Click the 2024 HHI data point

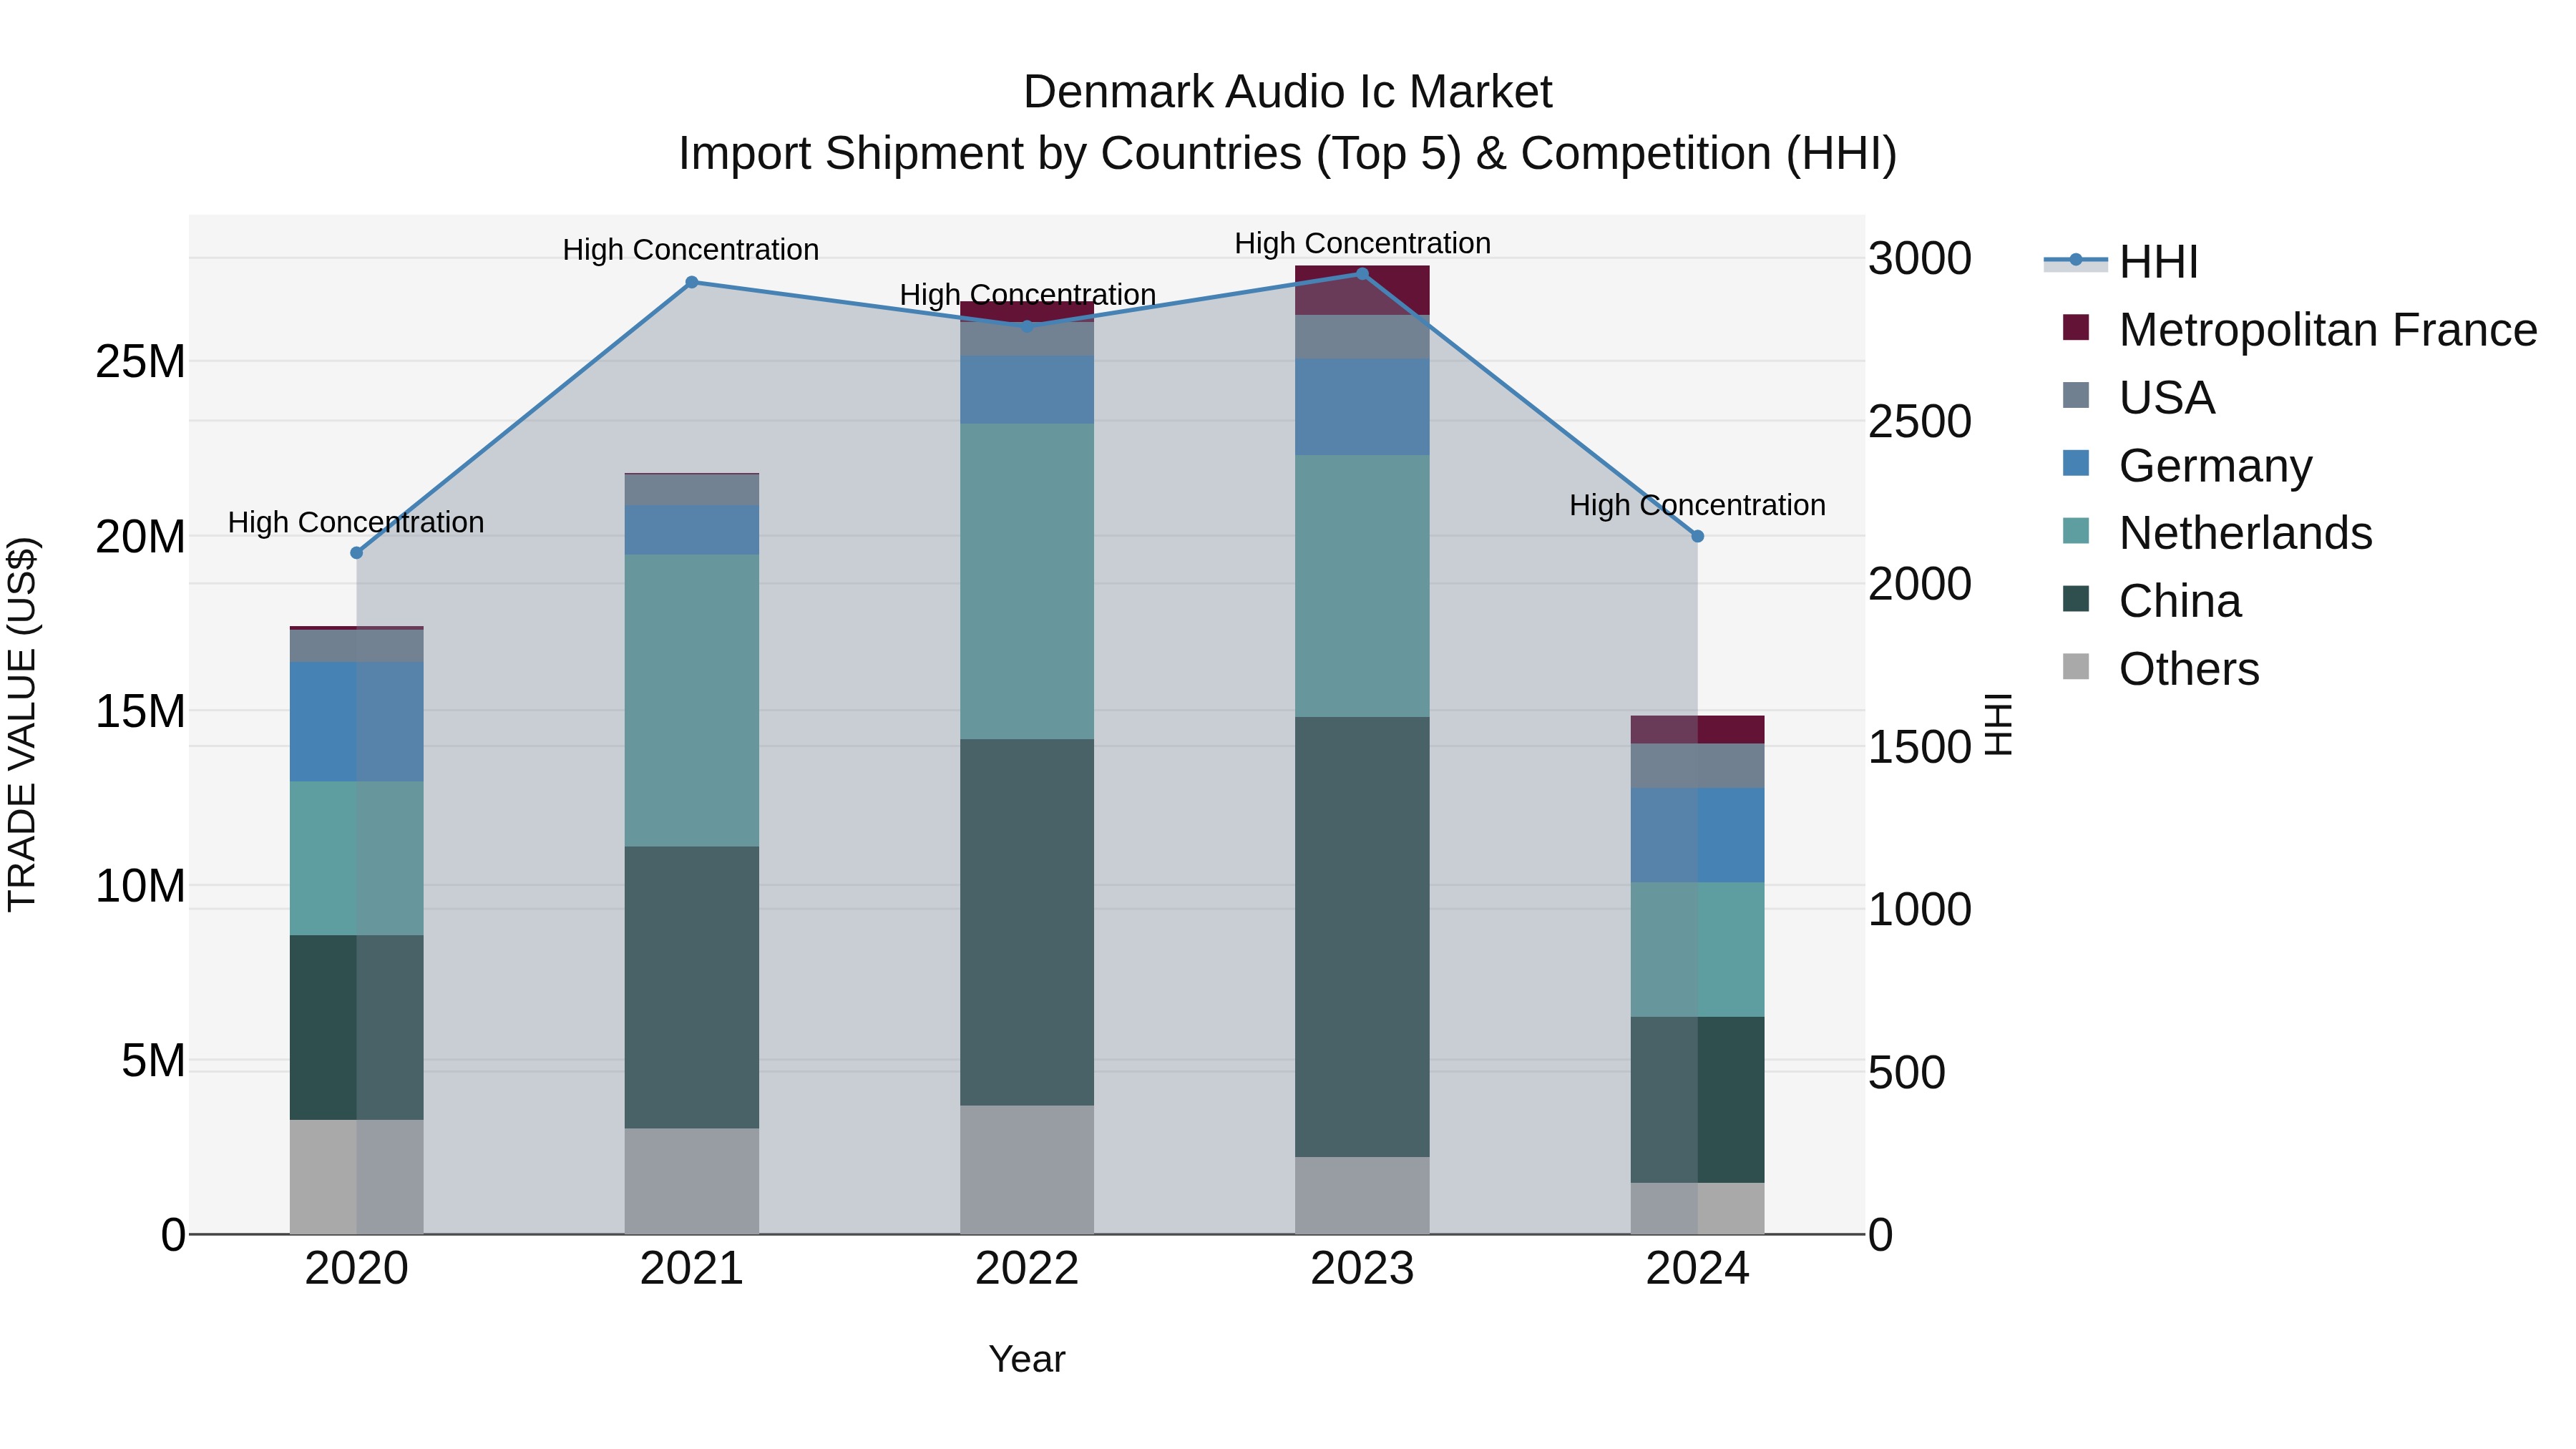pyautogui.click(x=1697, y=536)
